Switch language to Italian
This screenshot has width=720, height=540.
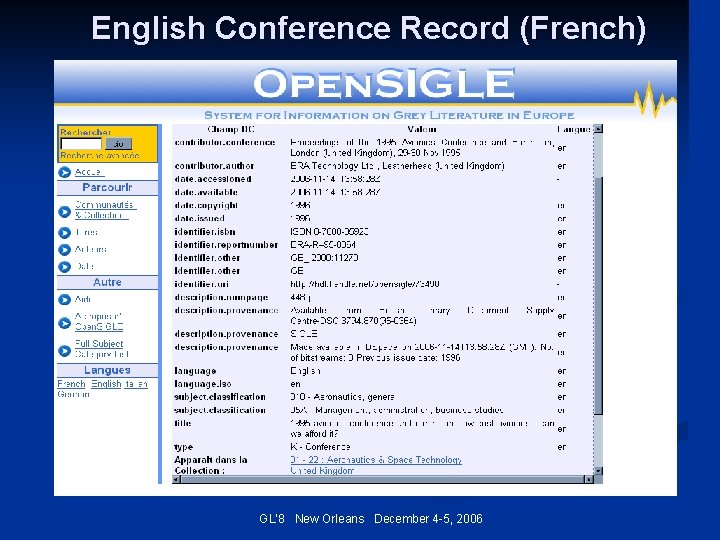pos(136,384)
